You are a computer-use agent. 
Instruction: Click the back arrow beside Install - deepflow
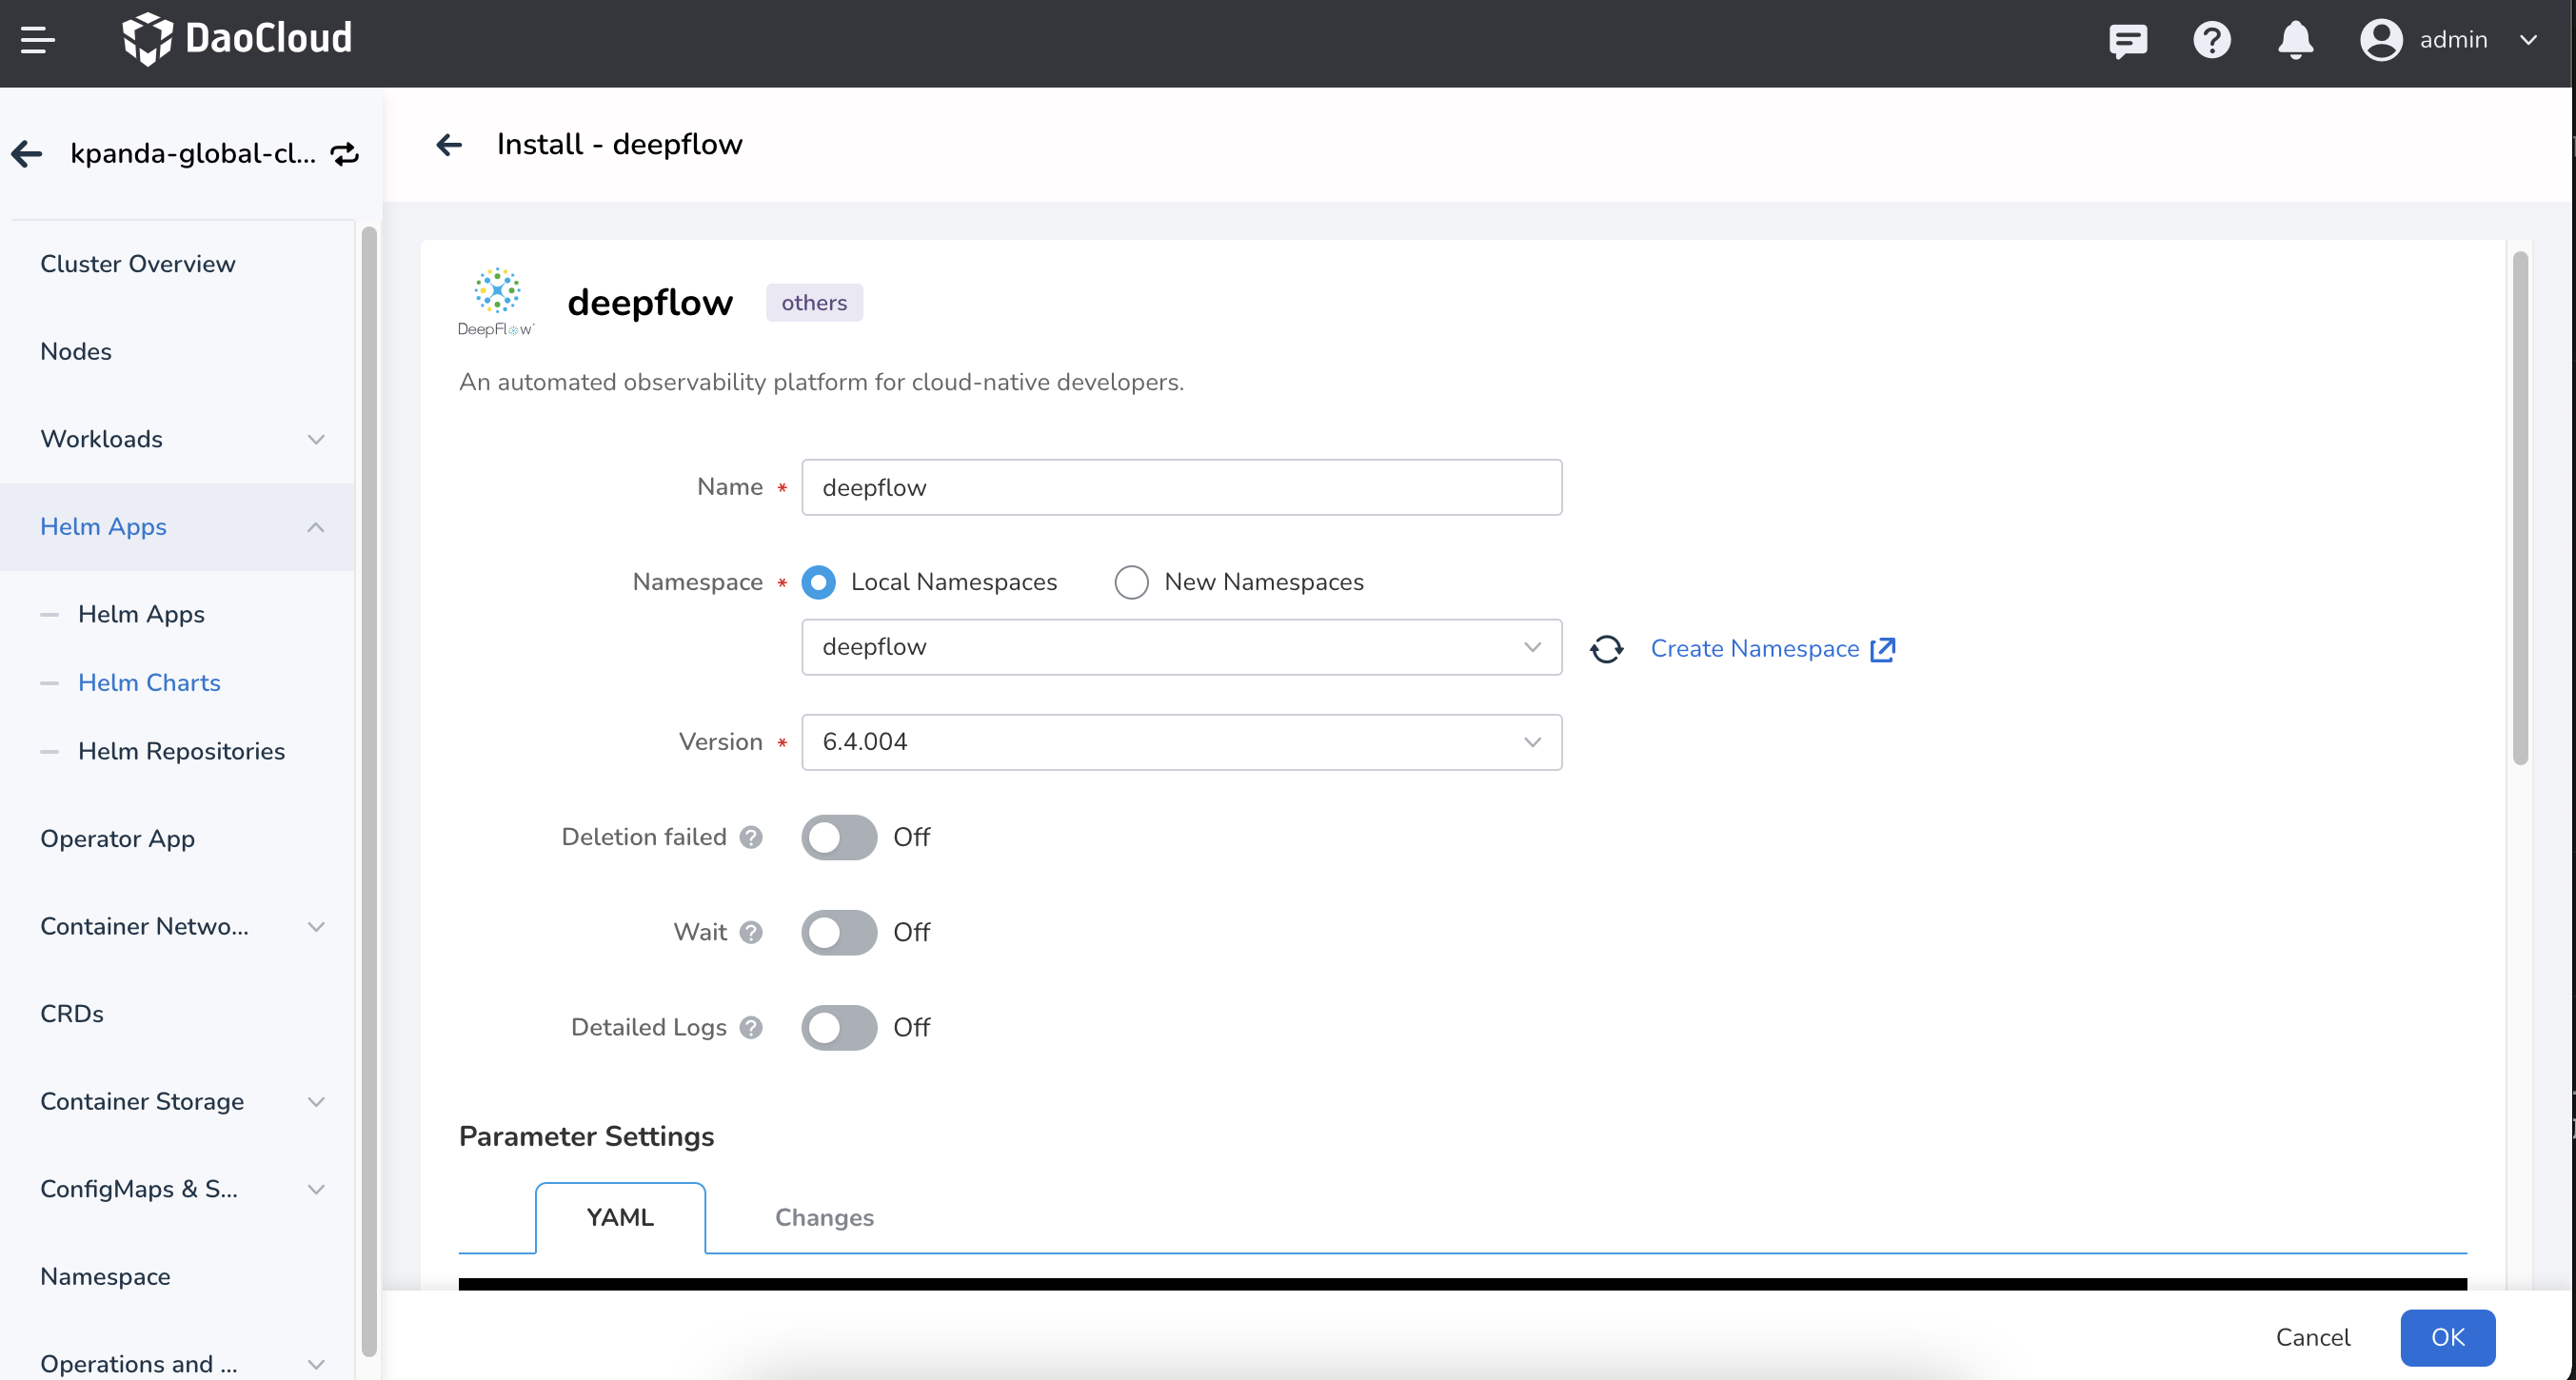pyautogui.click(x=449, y=145)
